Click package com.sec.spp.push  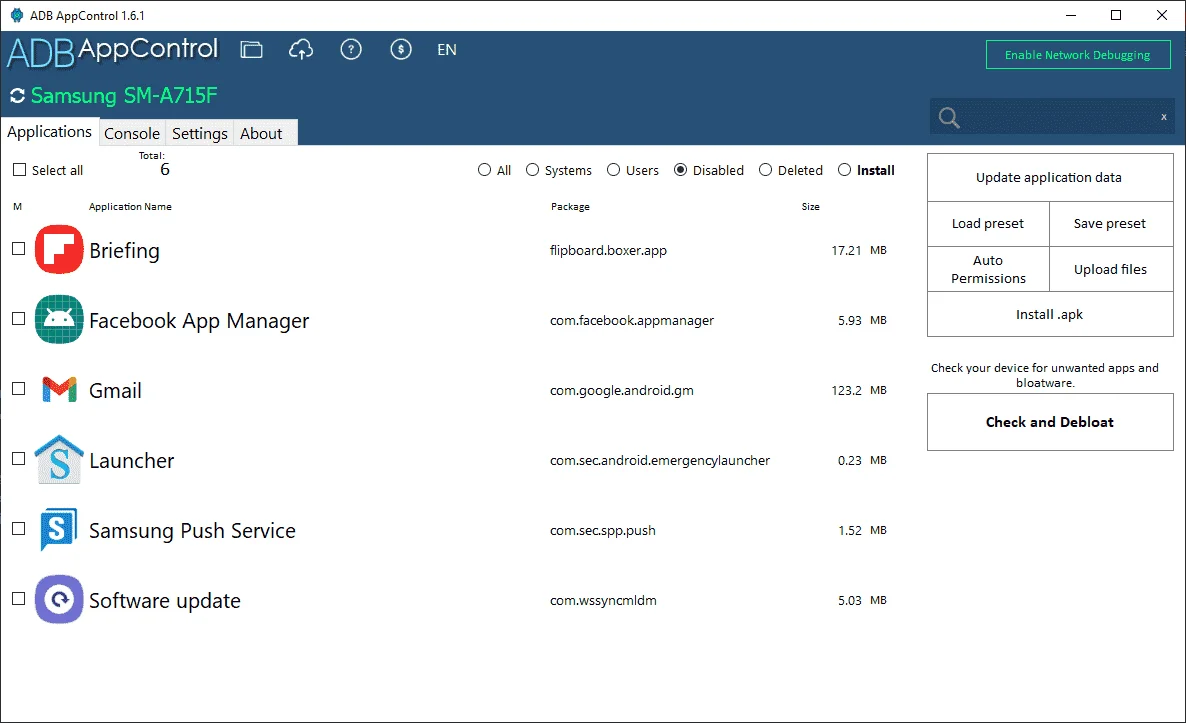603,530
